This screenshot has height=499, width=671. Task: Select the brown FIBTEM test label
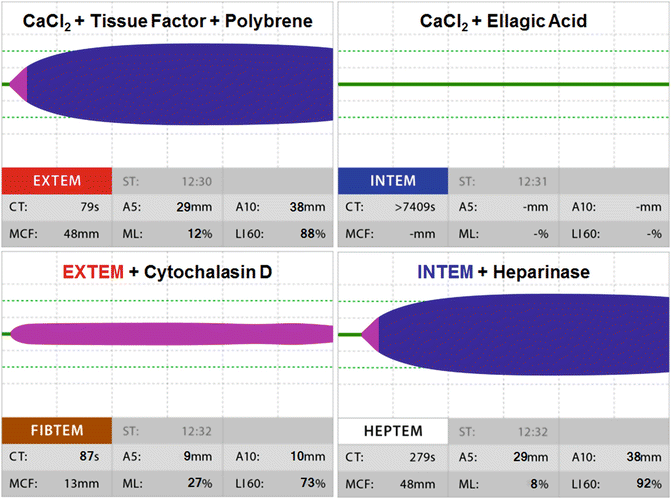tap(56, 431)
